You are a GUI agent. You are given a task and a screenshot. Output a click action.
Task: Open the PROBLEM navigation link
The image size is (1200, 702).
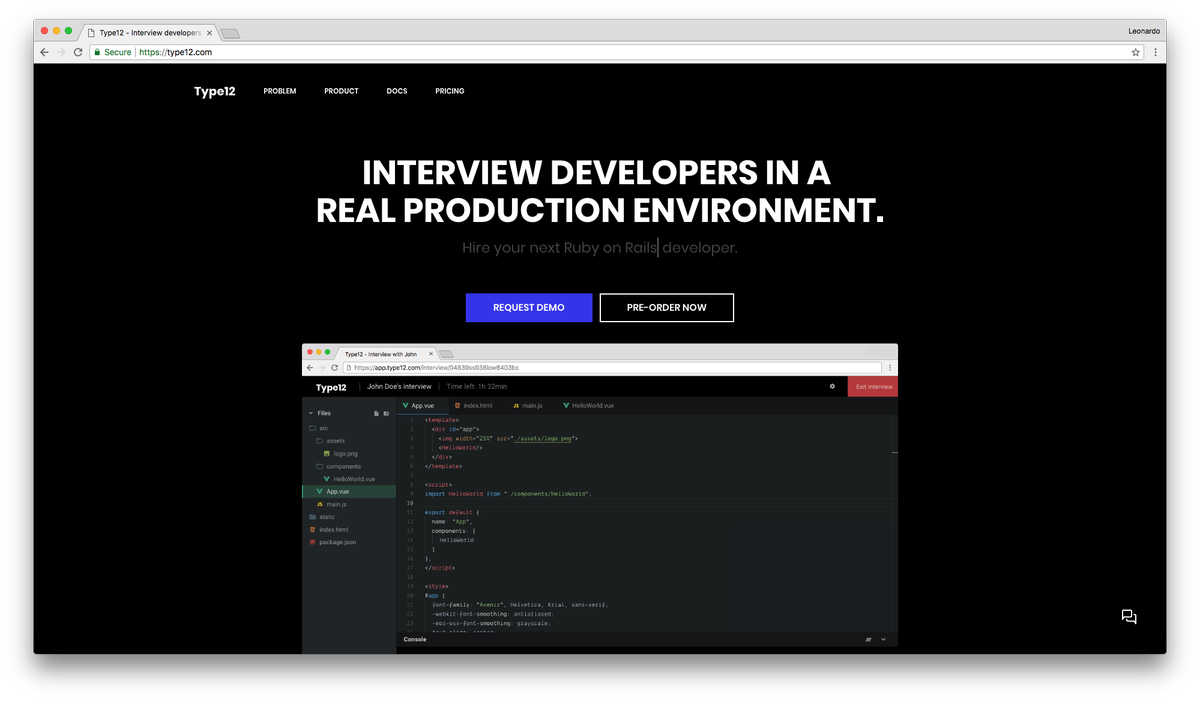coord(280,91)
